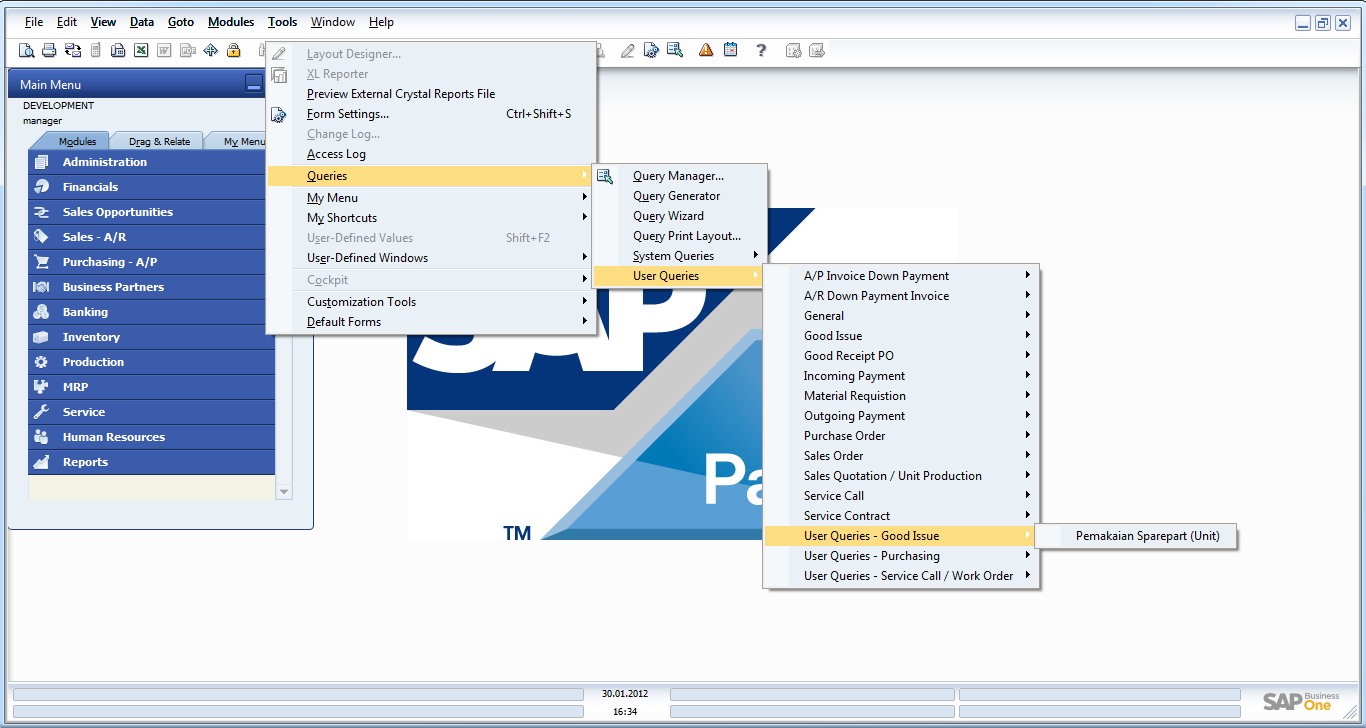
Task: Switch to the Drag & Relate tab
Action: 156,140
